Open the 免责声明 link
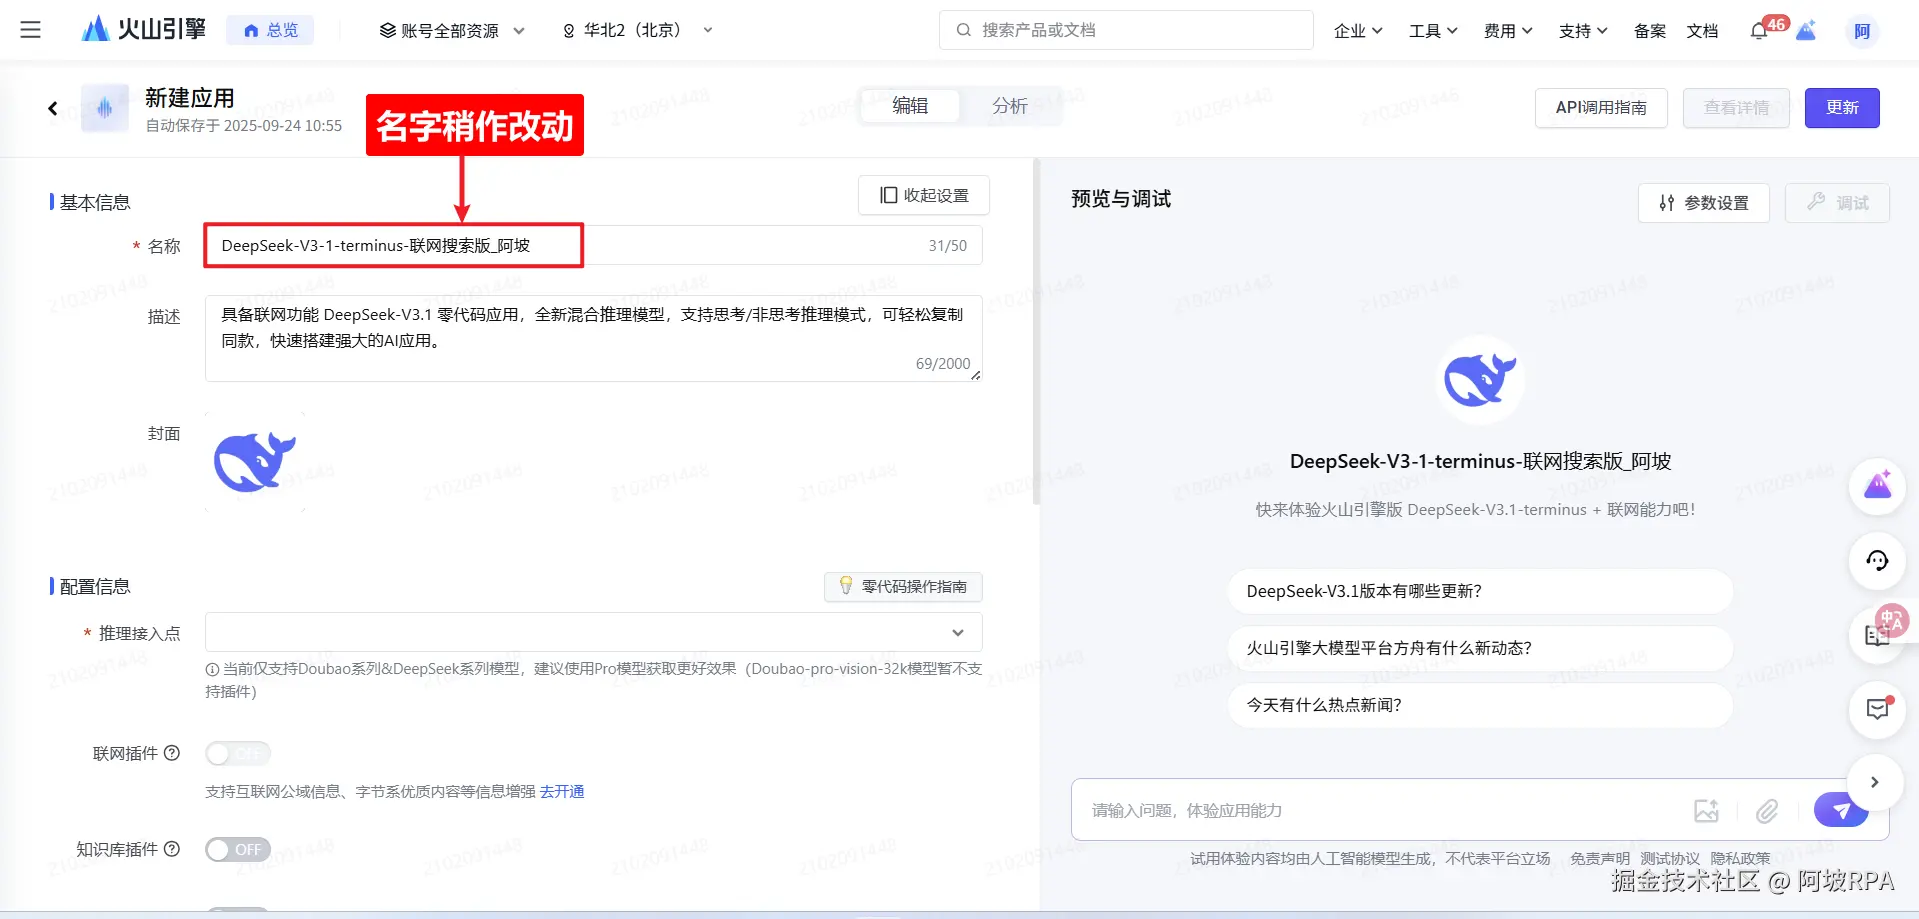 coord(1600,859)
